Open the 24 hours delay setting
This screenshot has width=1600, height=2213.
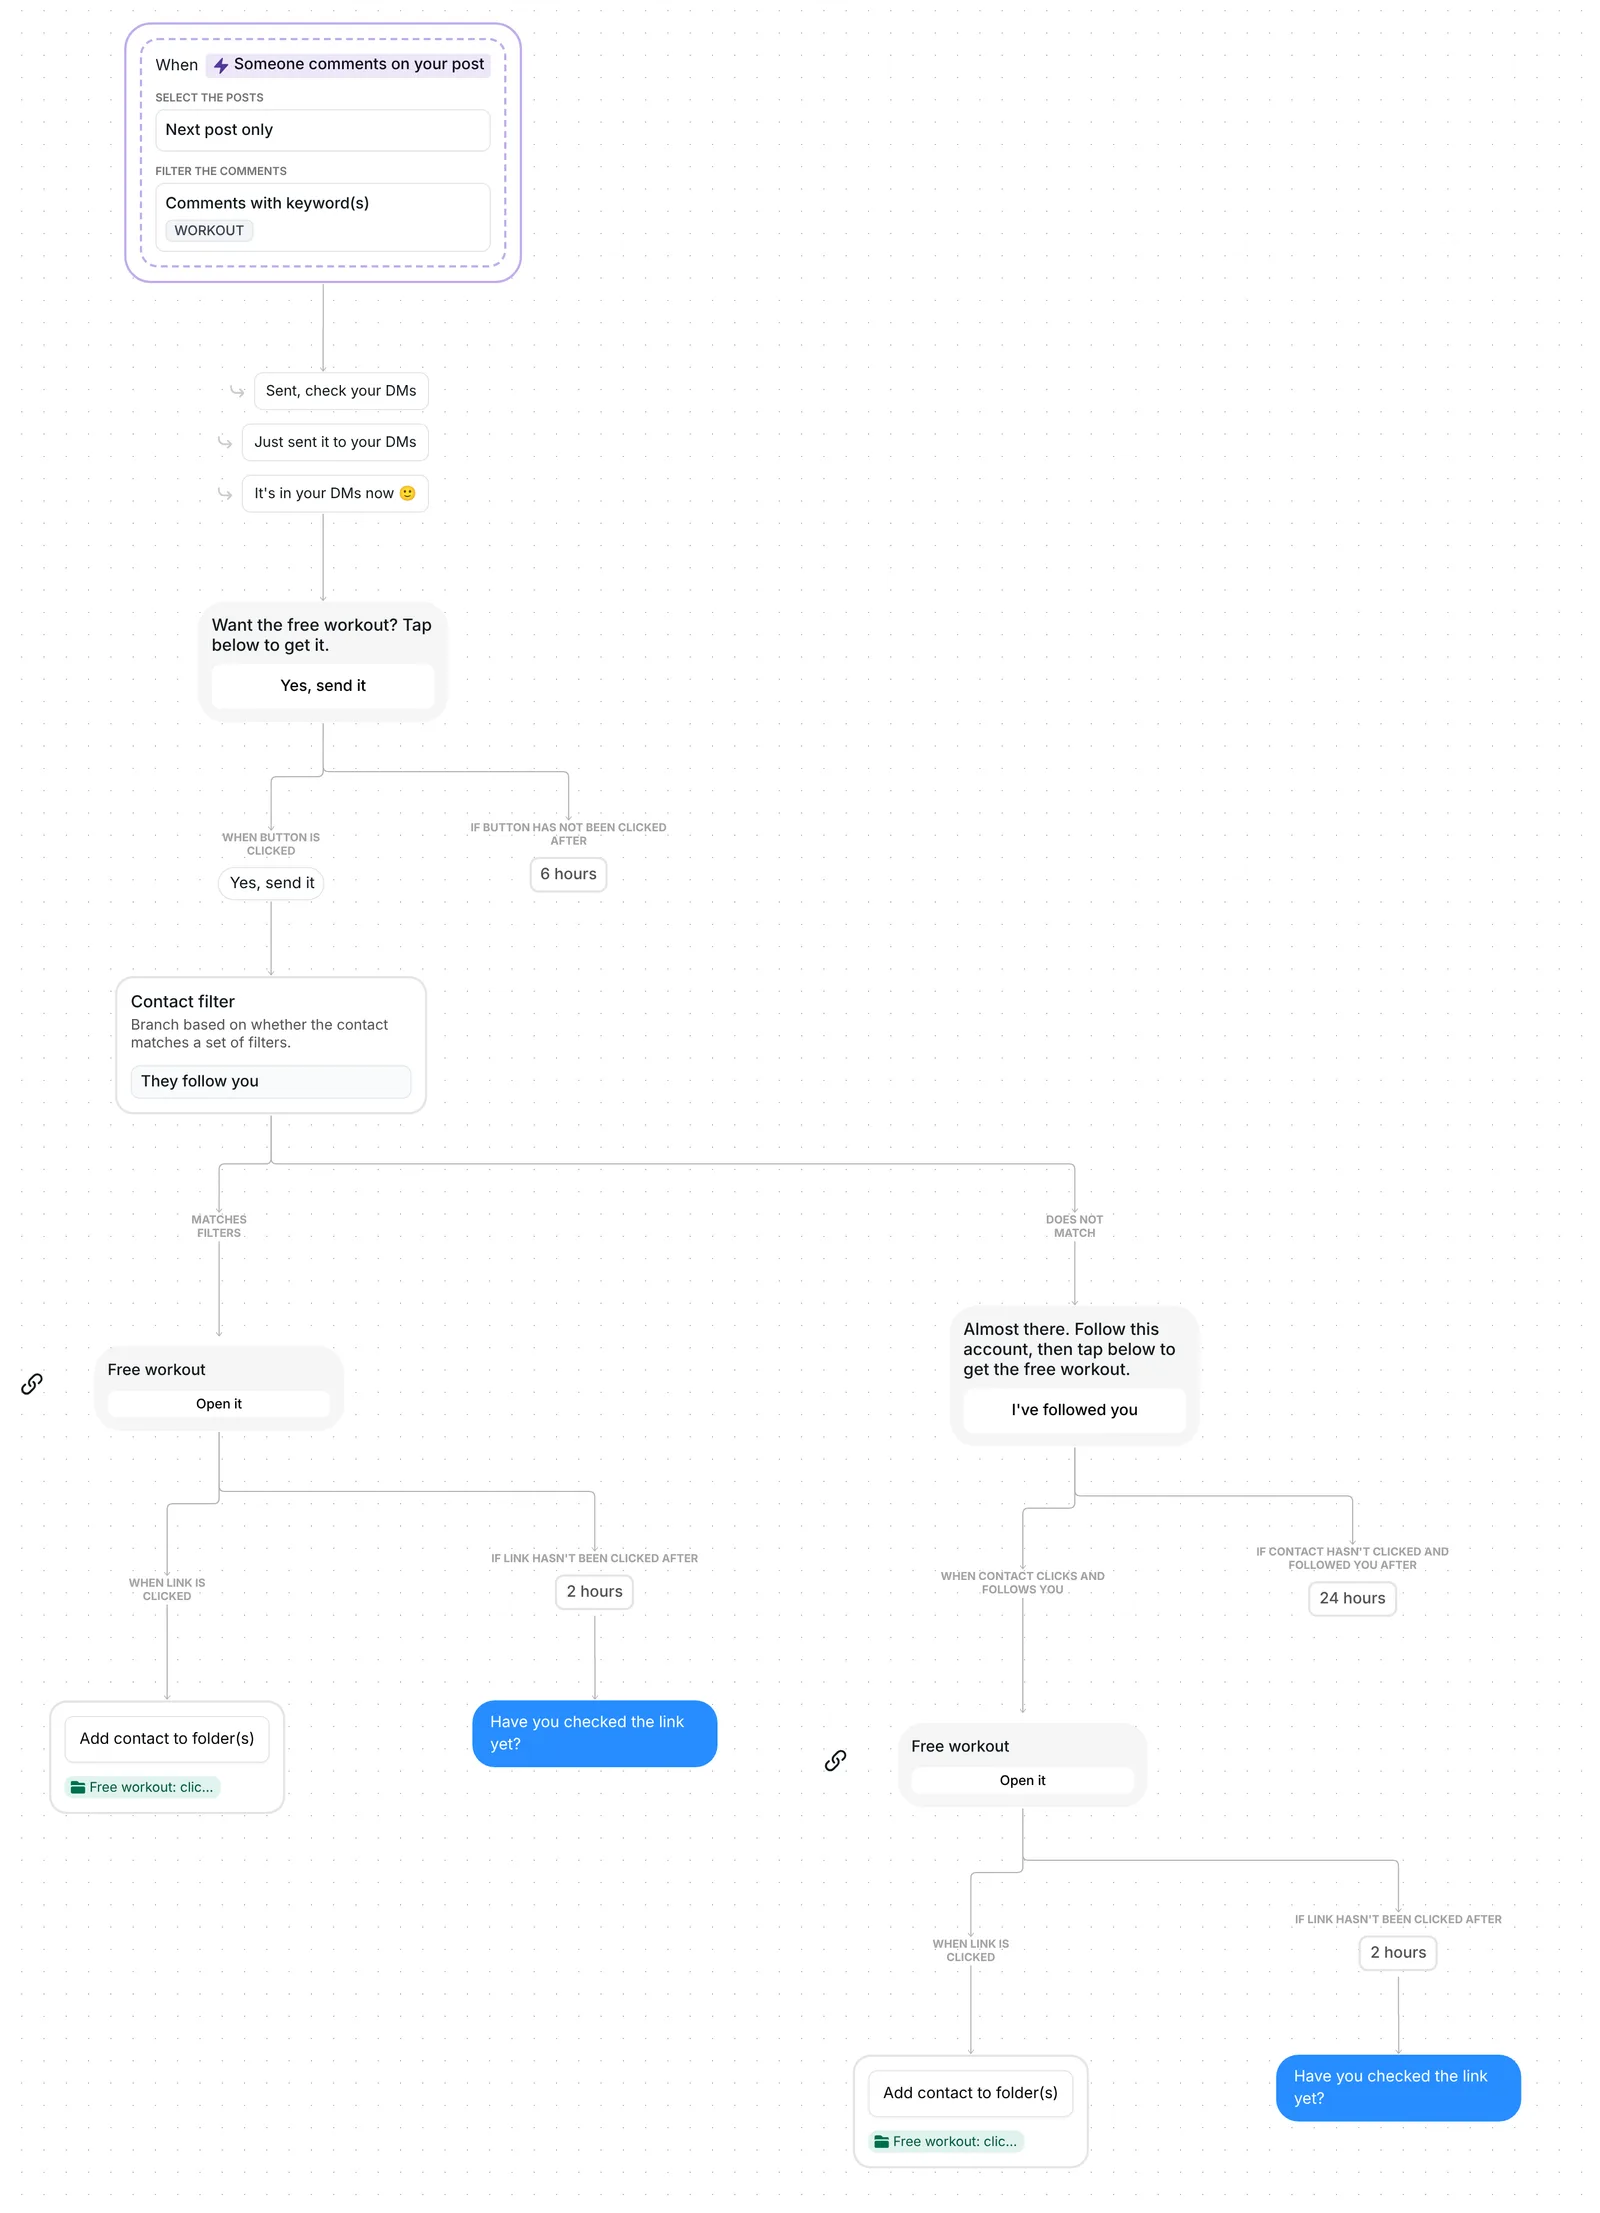1352,1599
